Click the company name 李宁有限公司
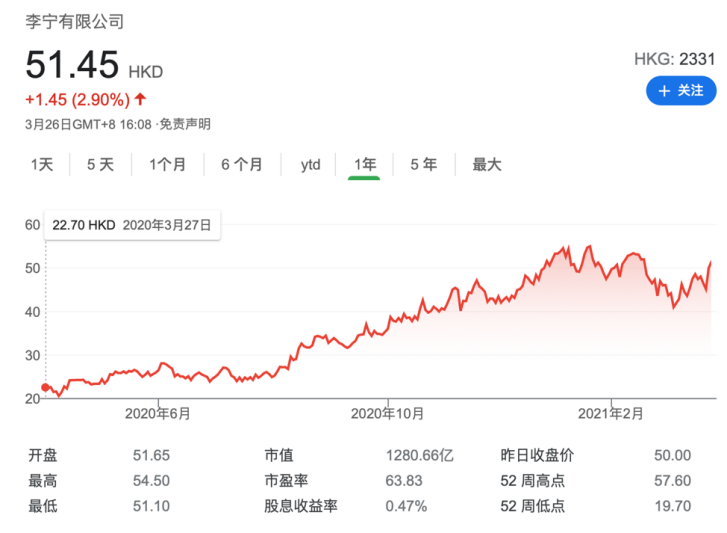Viewport: 727px width, 533px height. click(74, 22)
